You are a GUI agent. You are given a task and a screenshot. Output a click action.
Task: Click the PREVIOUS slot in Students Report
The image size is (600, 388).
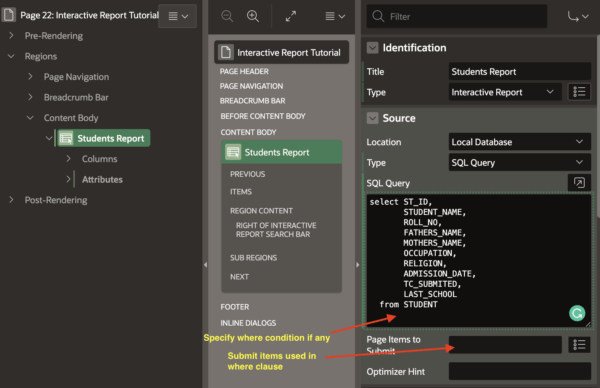[x=248, y=174]
